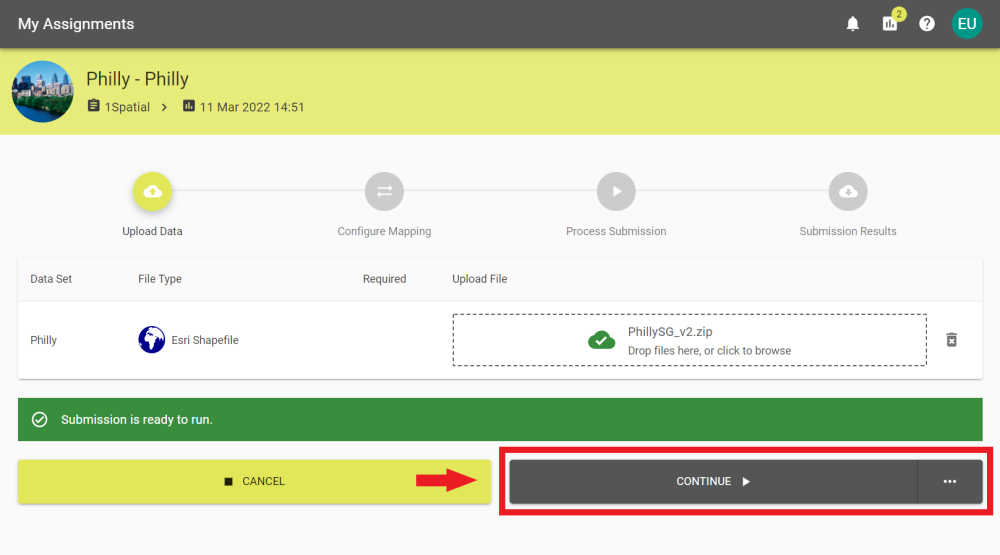Open the notifications bell

[x=853, y=24]
